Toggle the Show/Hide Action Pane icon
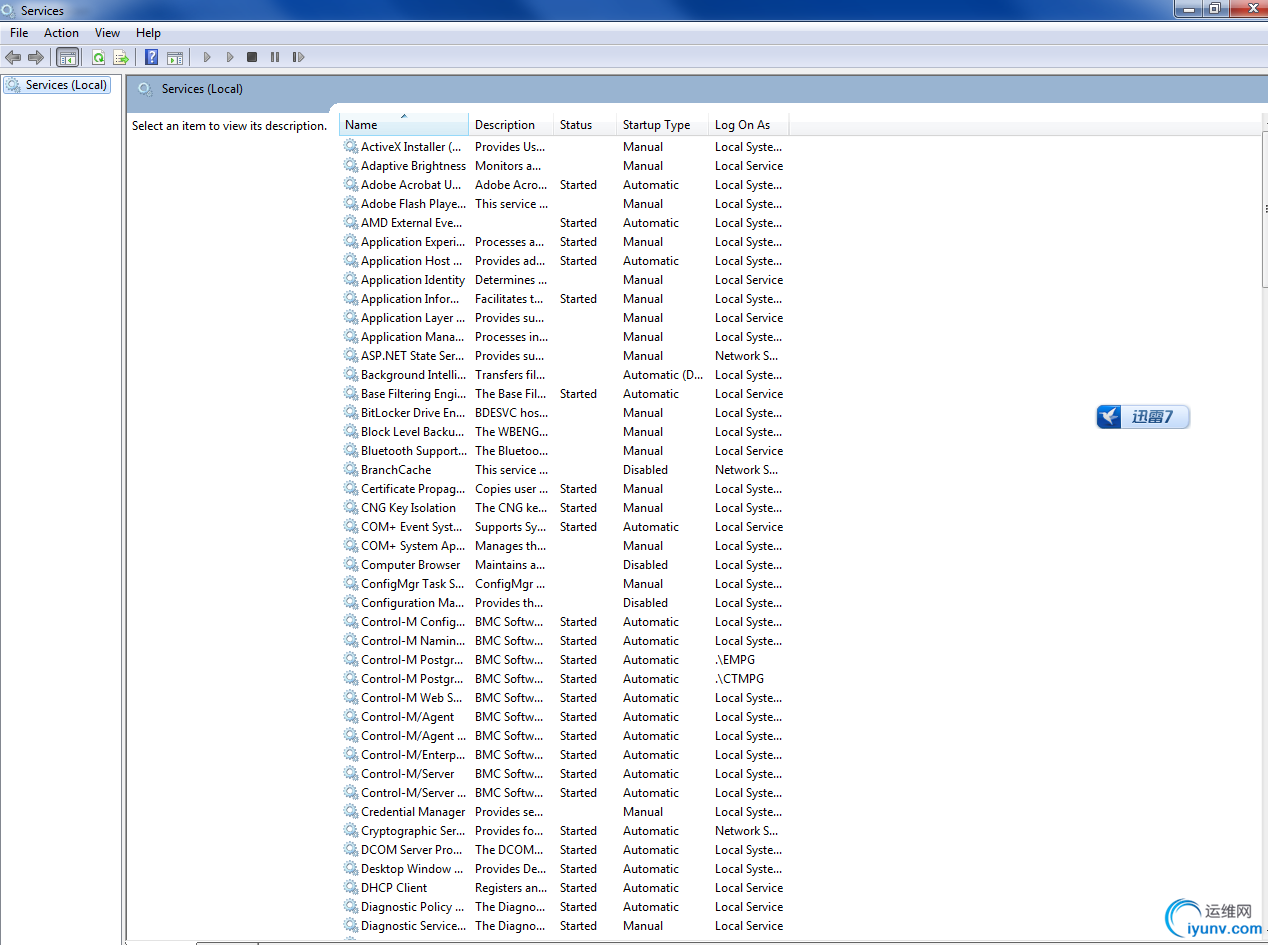The width and height of the screenshot is (1268, 945). (x=175, y=57)
